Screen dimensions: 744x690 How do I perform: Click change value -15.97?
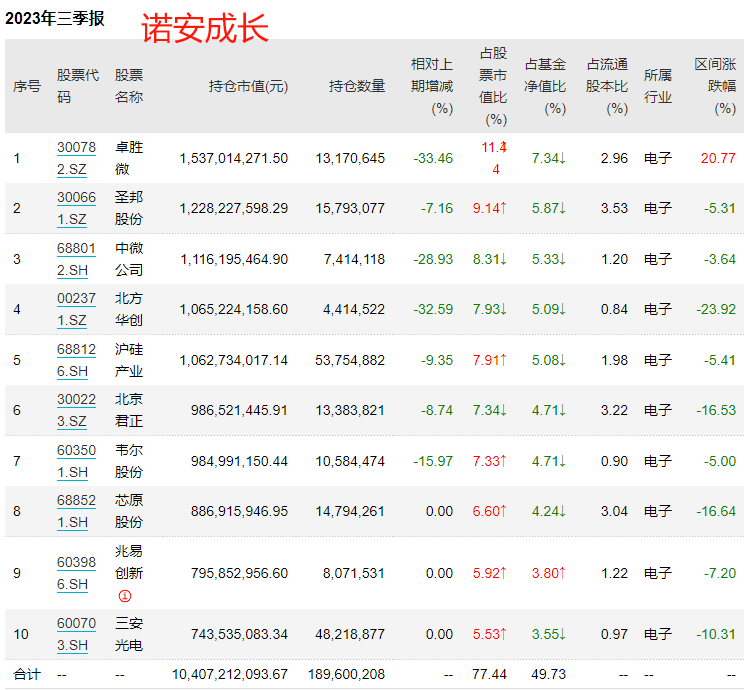tap(433, 461)
